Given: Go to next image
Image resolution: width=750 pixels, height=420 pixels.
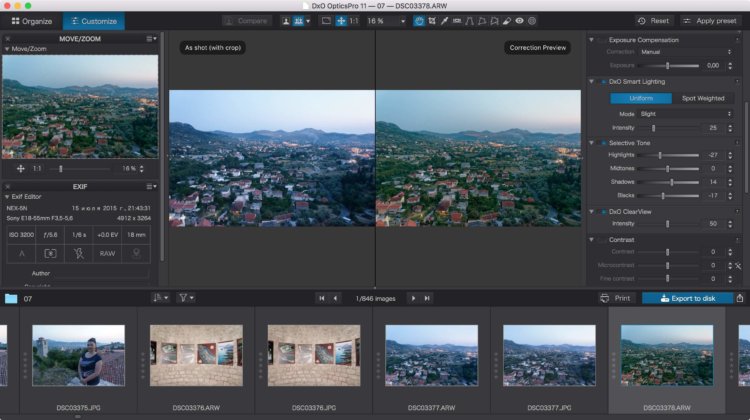Looking at the screenshot, I should click(413, 298).
